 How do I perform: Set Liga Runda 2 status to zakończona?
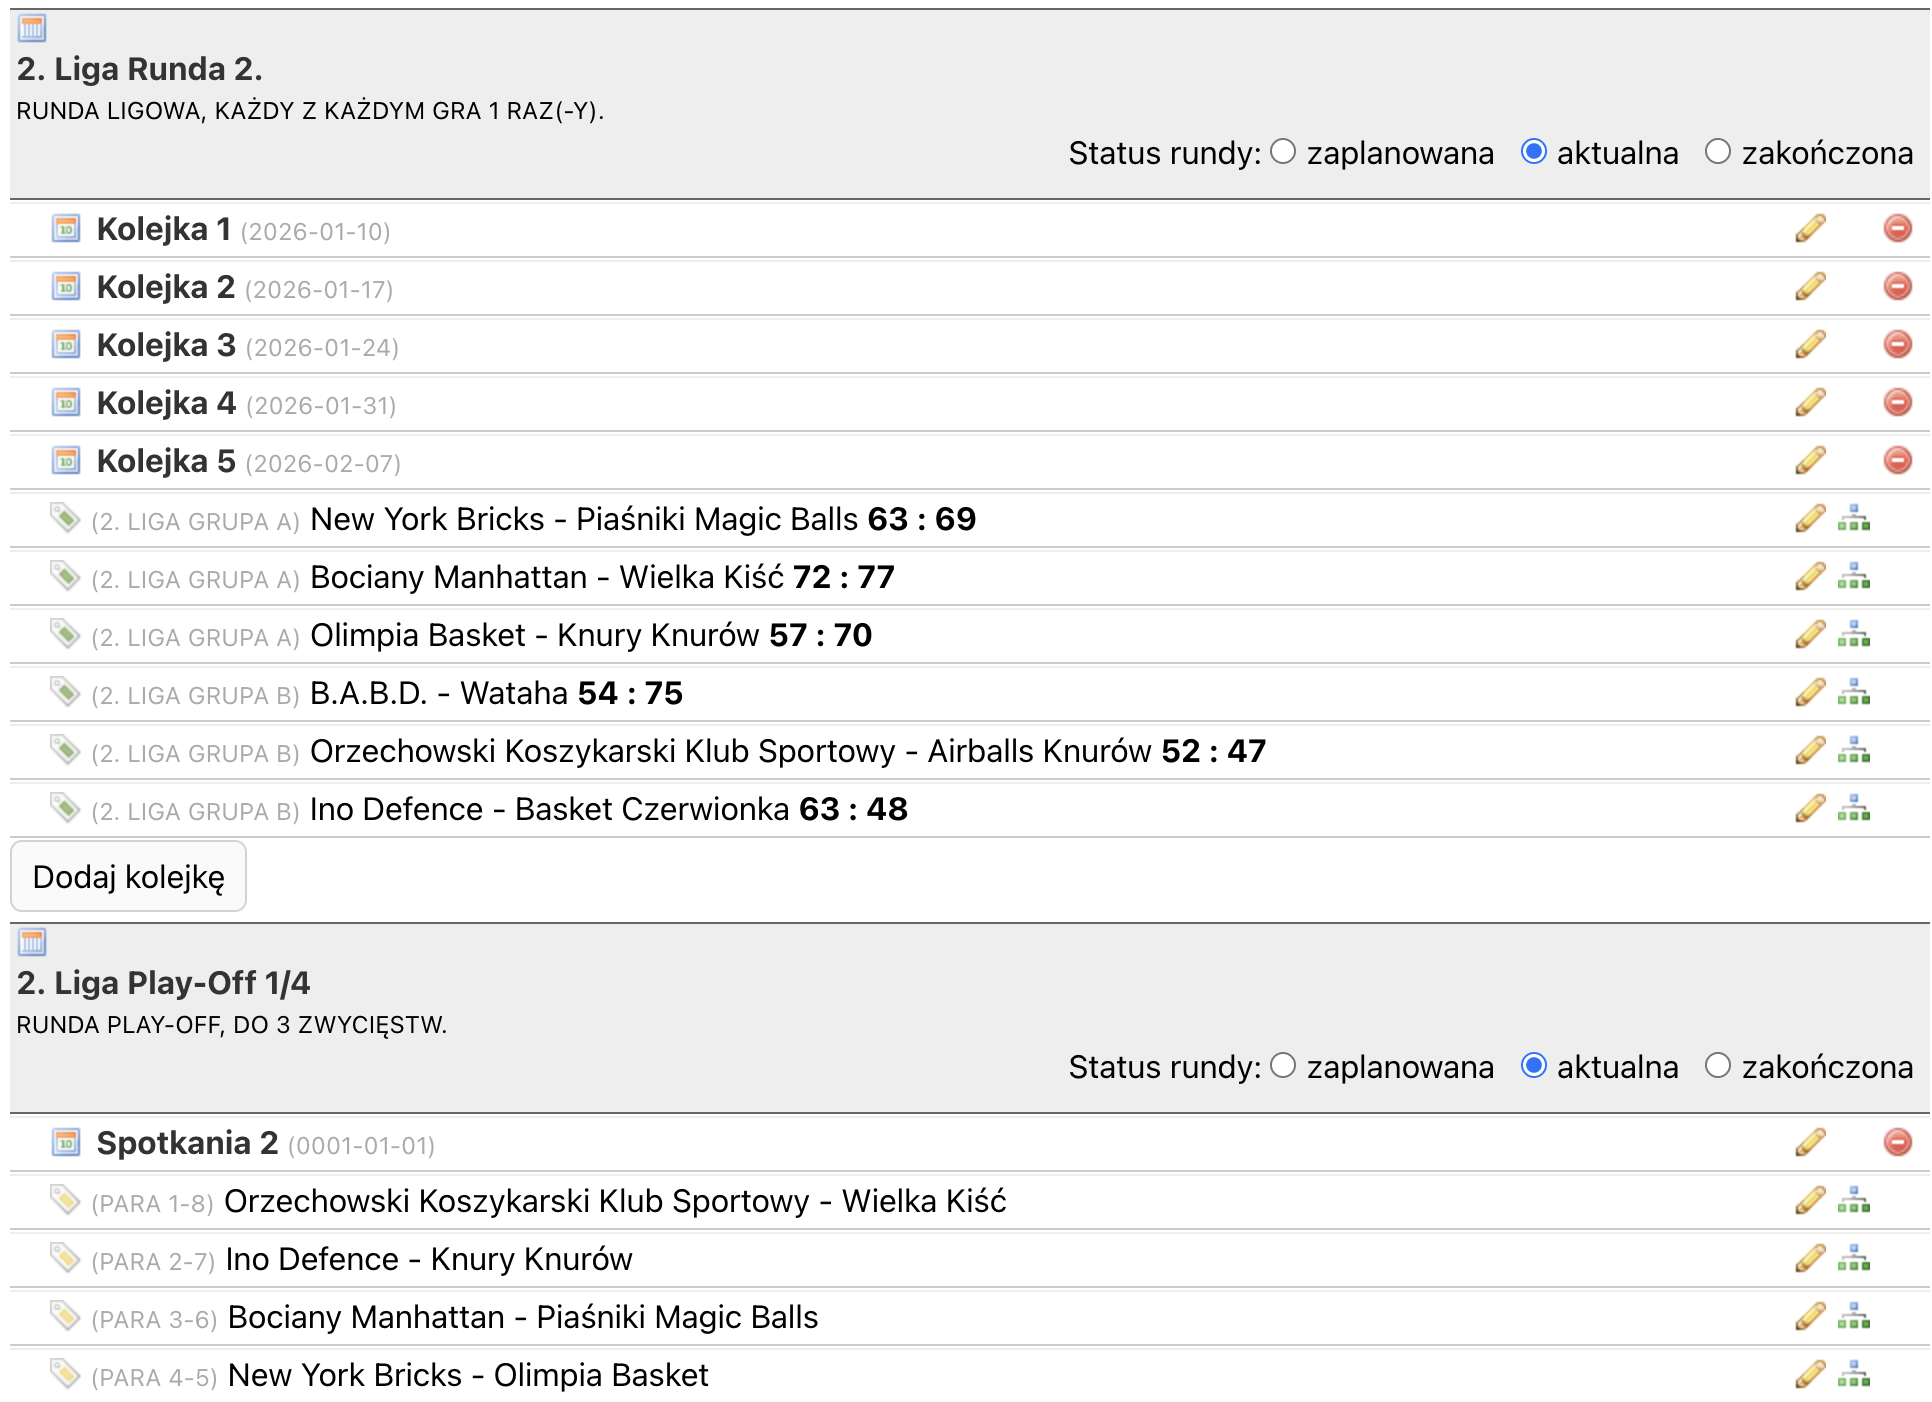(1717, 152)
